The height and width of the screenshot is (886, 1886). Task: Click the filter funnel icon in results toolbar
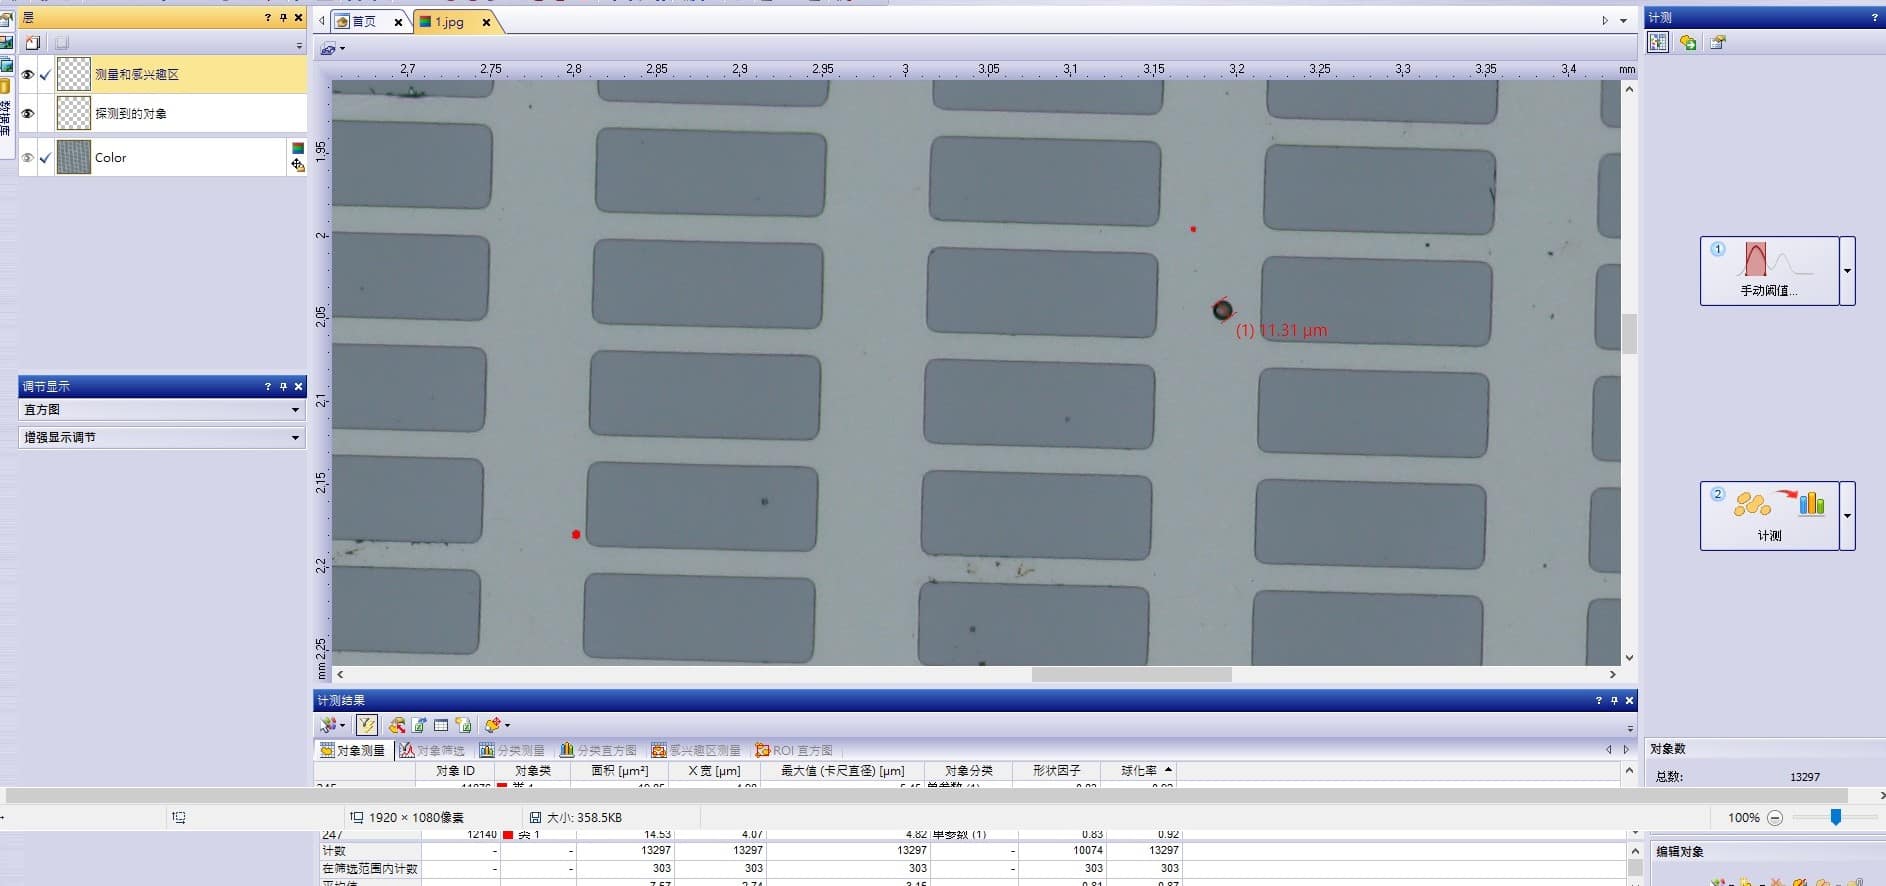tap(367, 725)
